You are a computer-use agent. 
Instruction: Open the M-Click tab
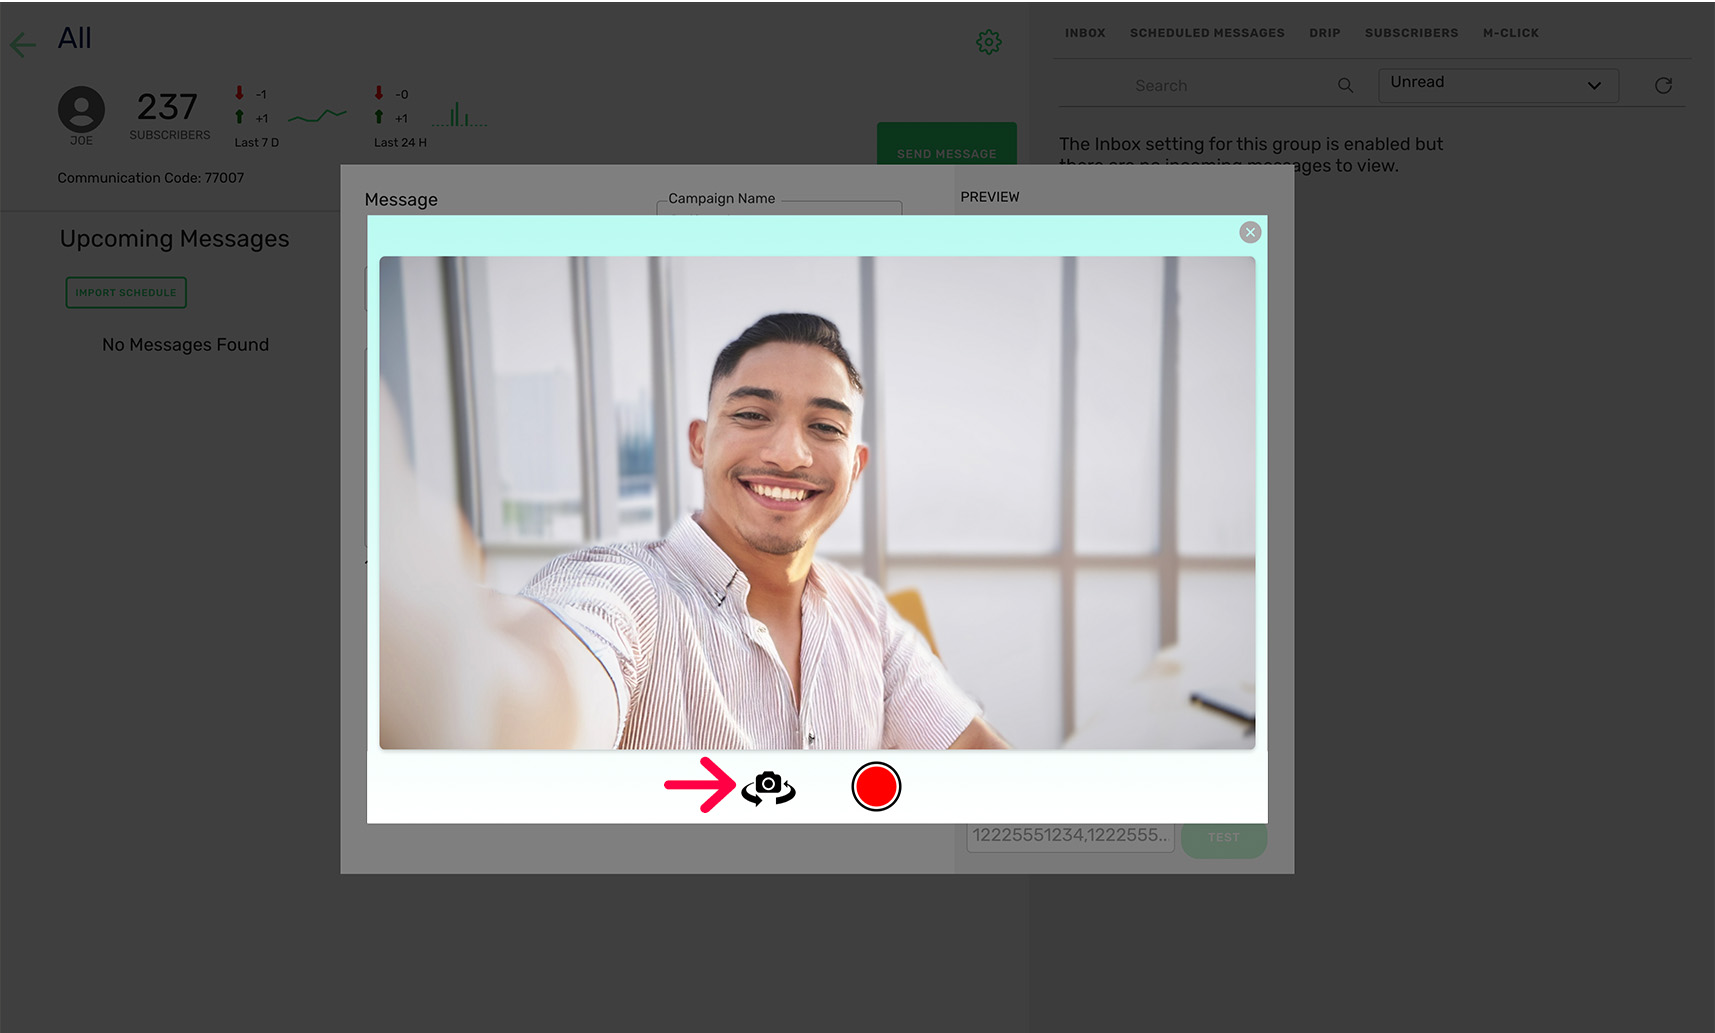[1510, 33]
